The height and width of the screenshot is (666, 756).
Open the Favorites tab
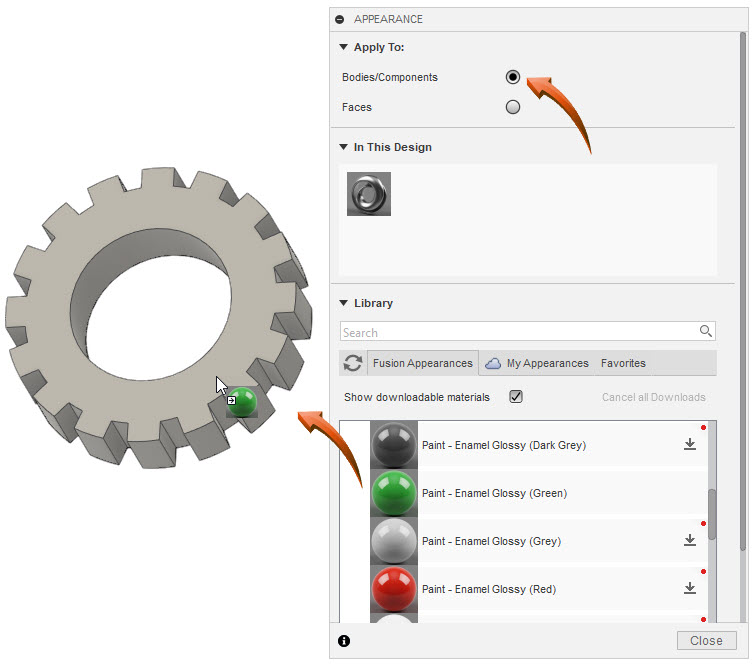[x=623, y=363]
